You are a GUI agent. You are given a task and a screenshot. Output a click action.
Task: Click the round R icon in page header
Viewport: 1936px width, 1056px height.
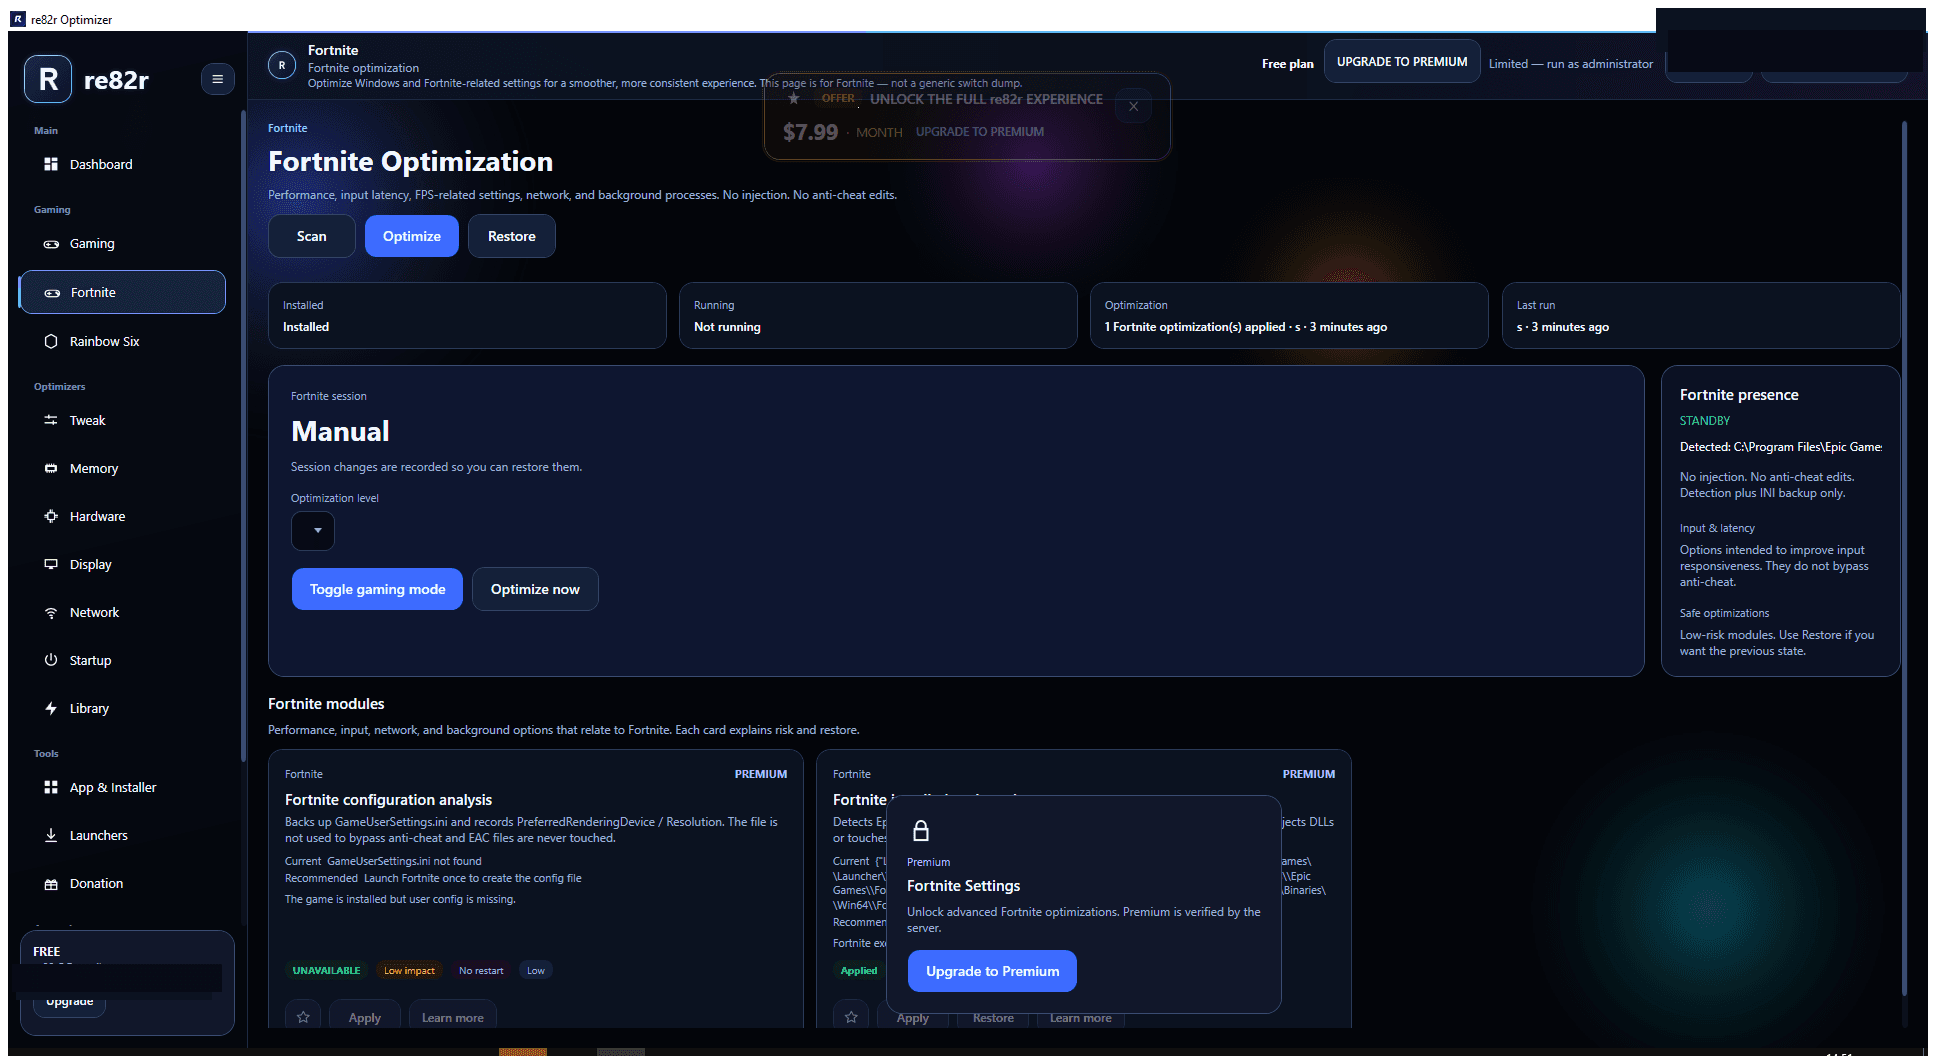(x=282, y=65)
